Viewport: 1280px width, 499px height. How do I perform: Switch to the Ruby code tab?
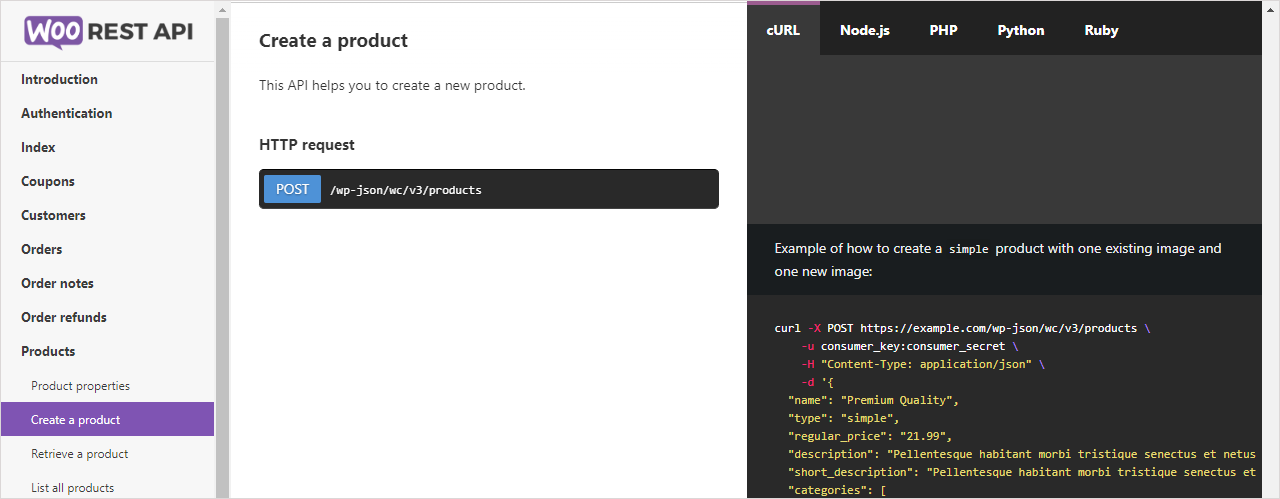pyautogui.click(x=1101, y=30)
